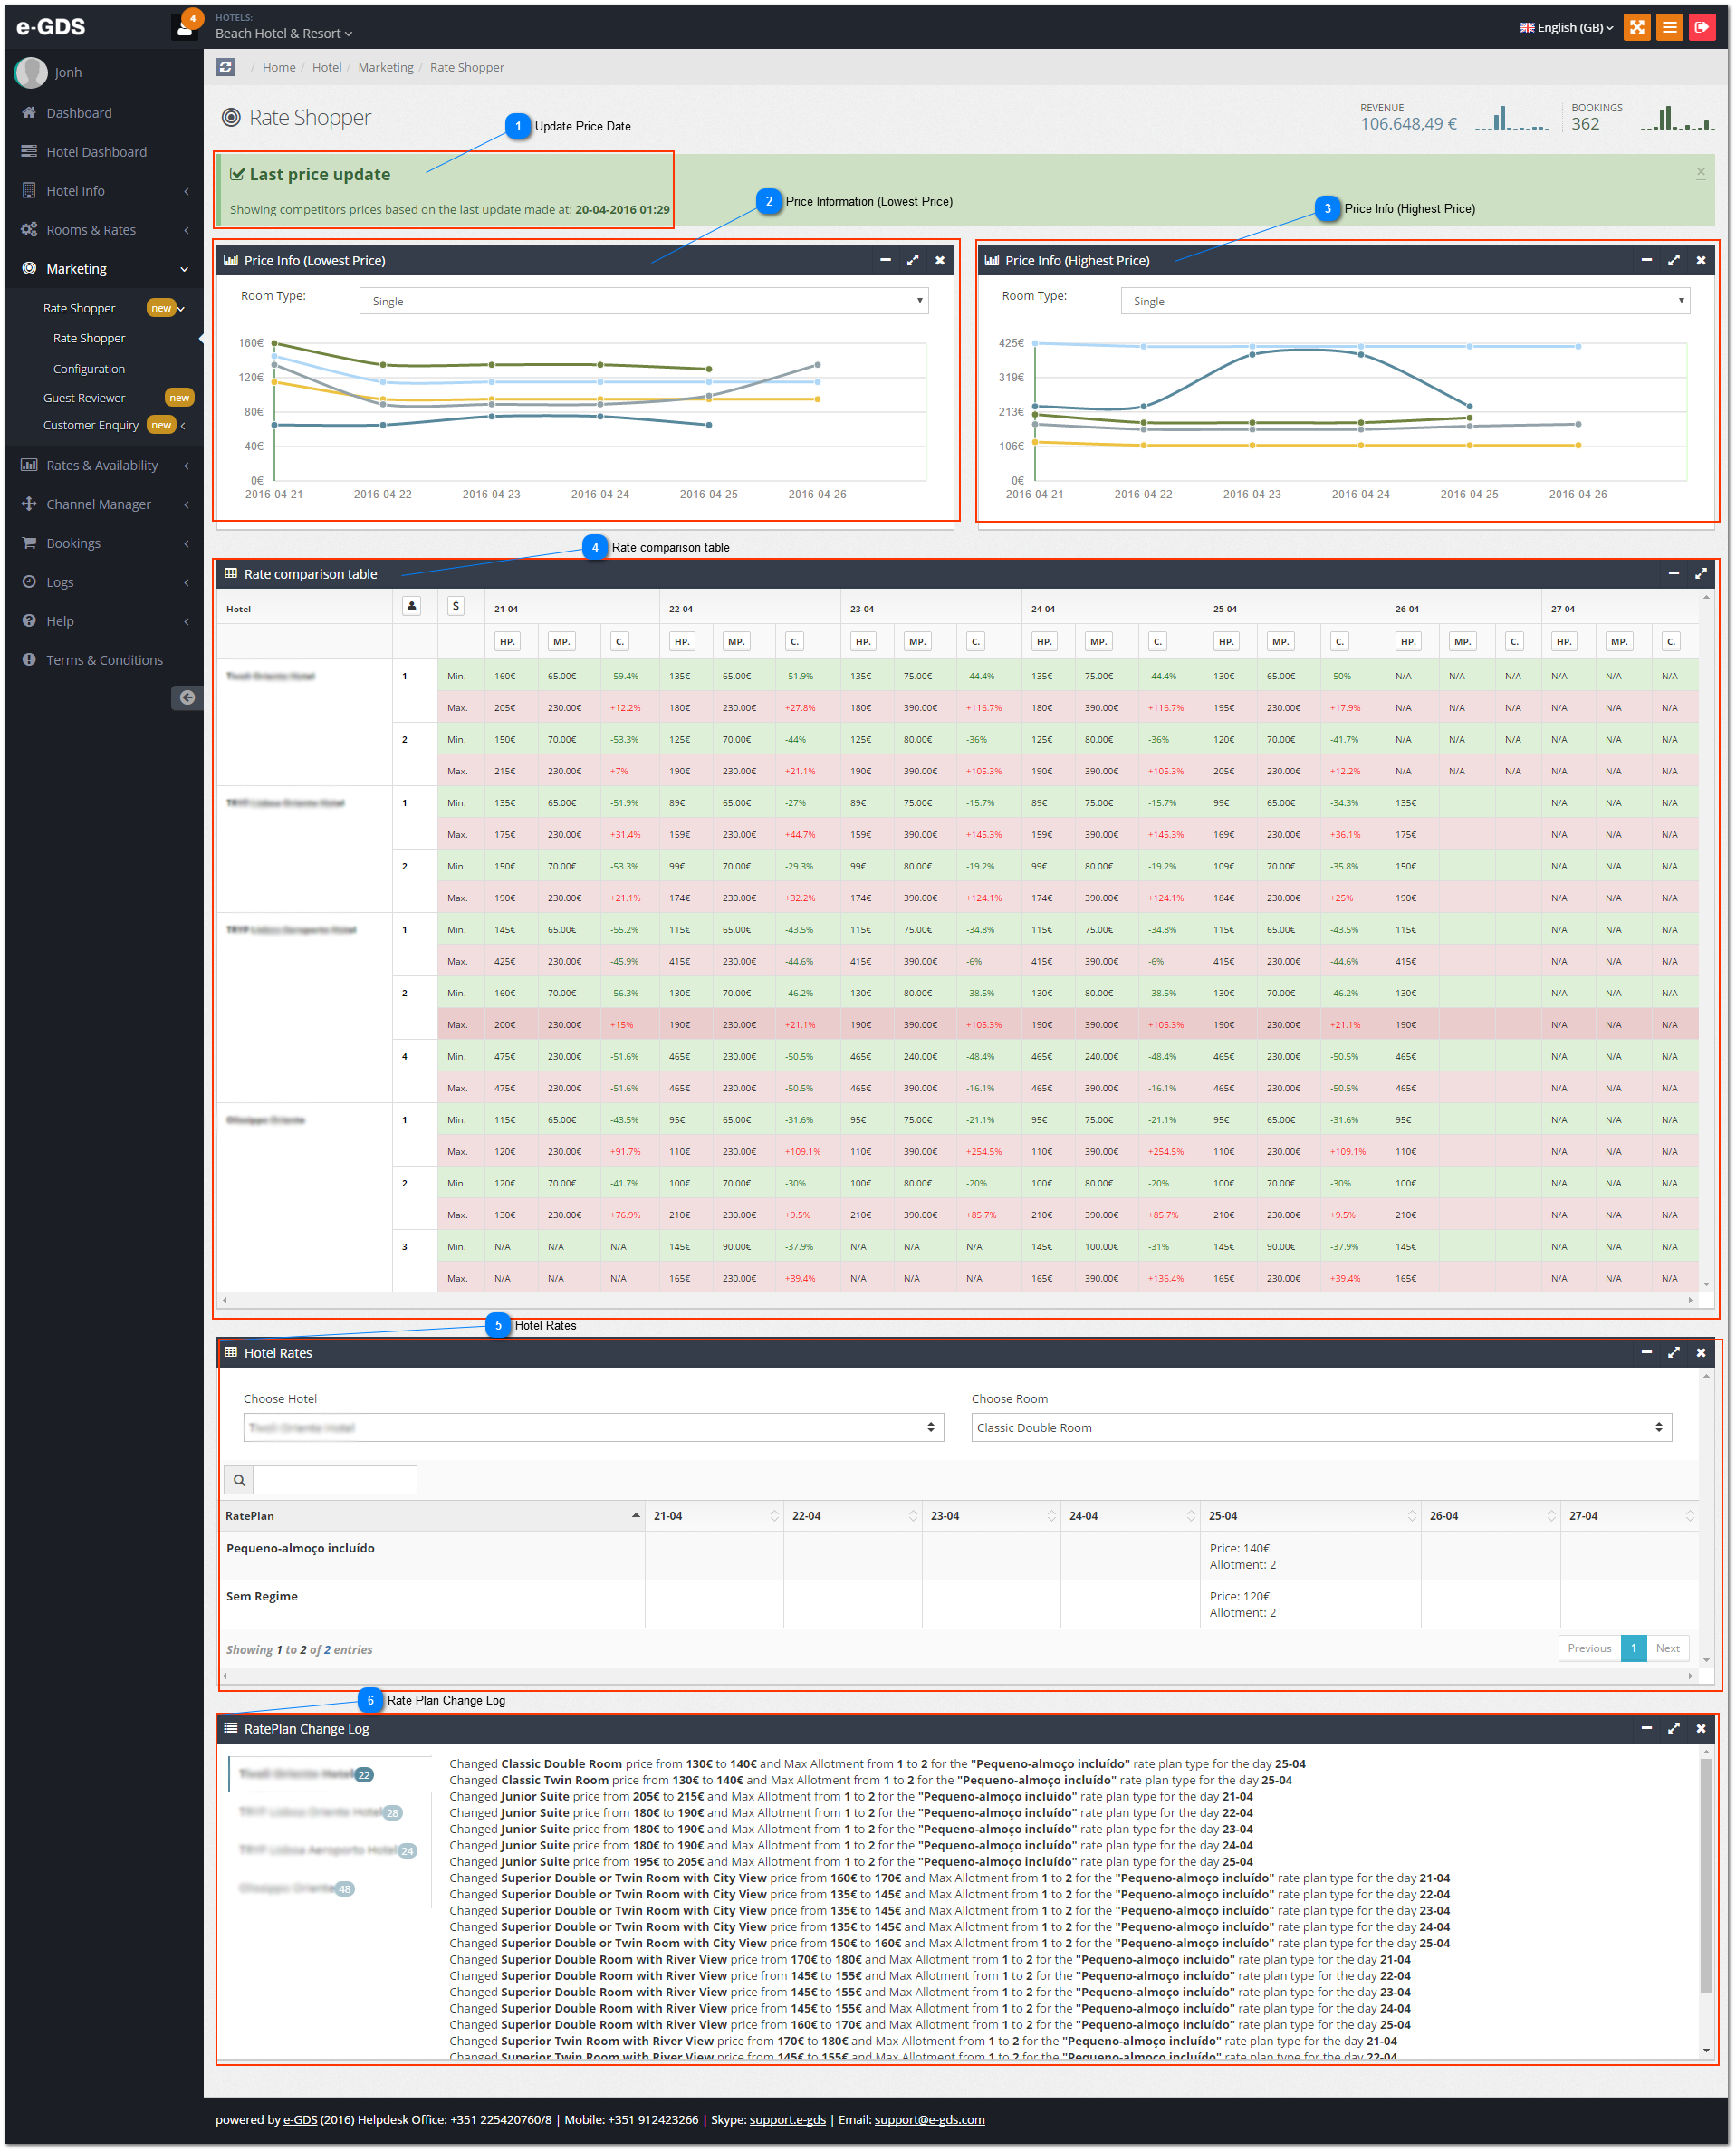Expand the Price Info (Lowest Price) panel
Viewport: 1736px width, 2152px height.
point(912,260)
